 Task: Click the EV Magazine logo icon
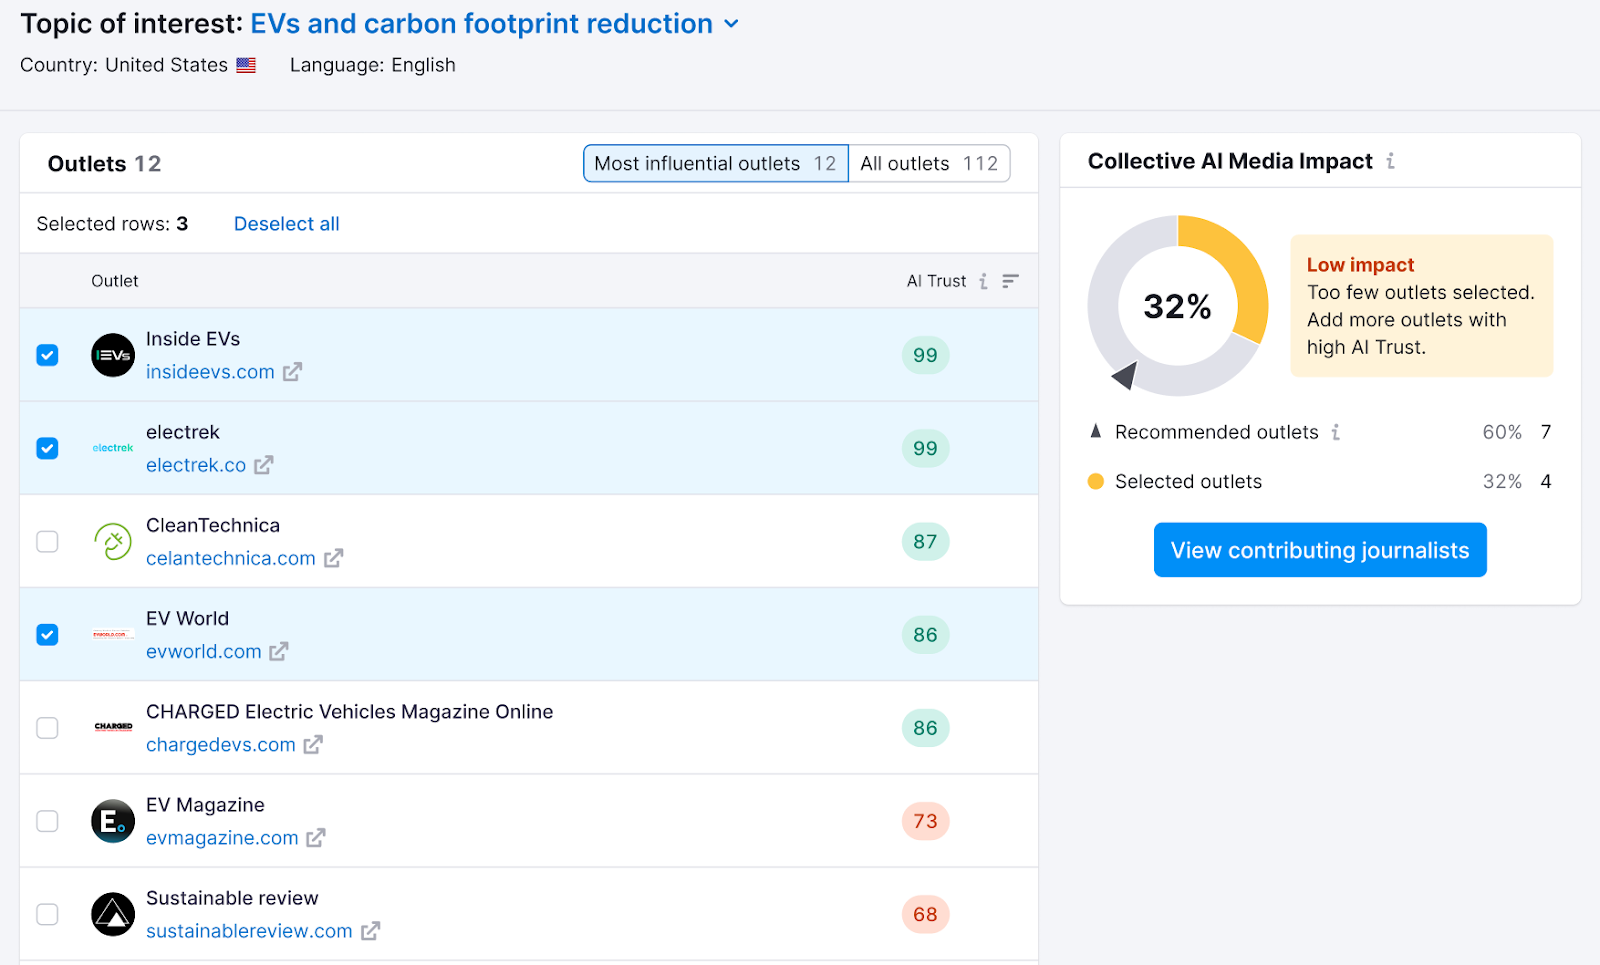pyautogui.click(x=113, y=821)
